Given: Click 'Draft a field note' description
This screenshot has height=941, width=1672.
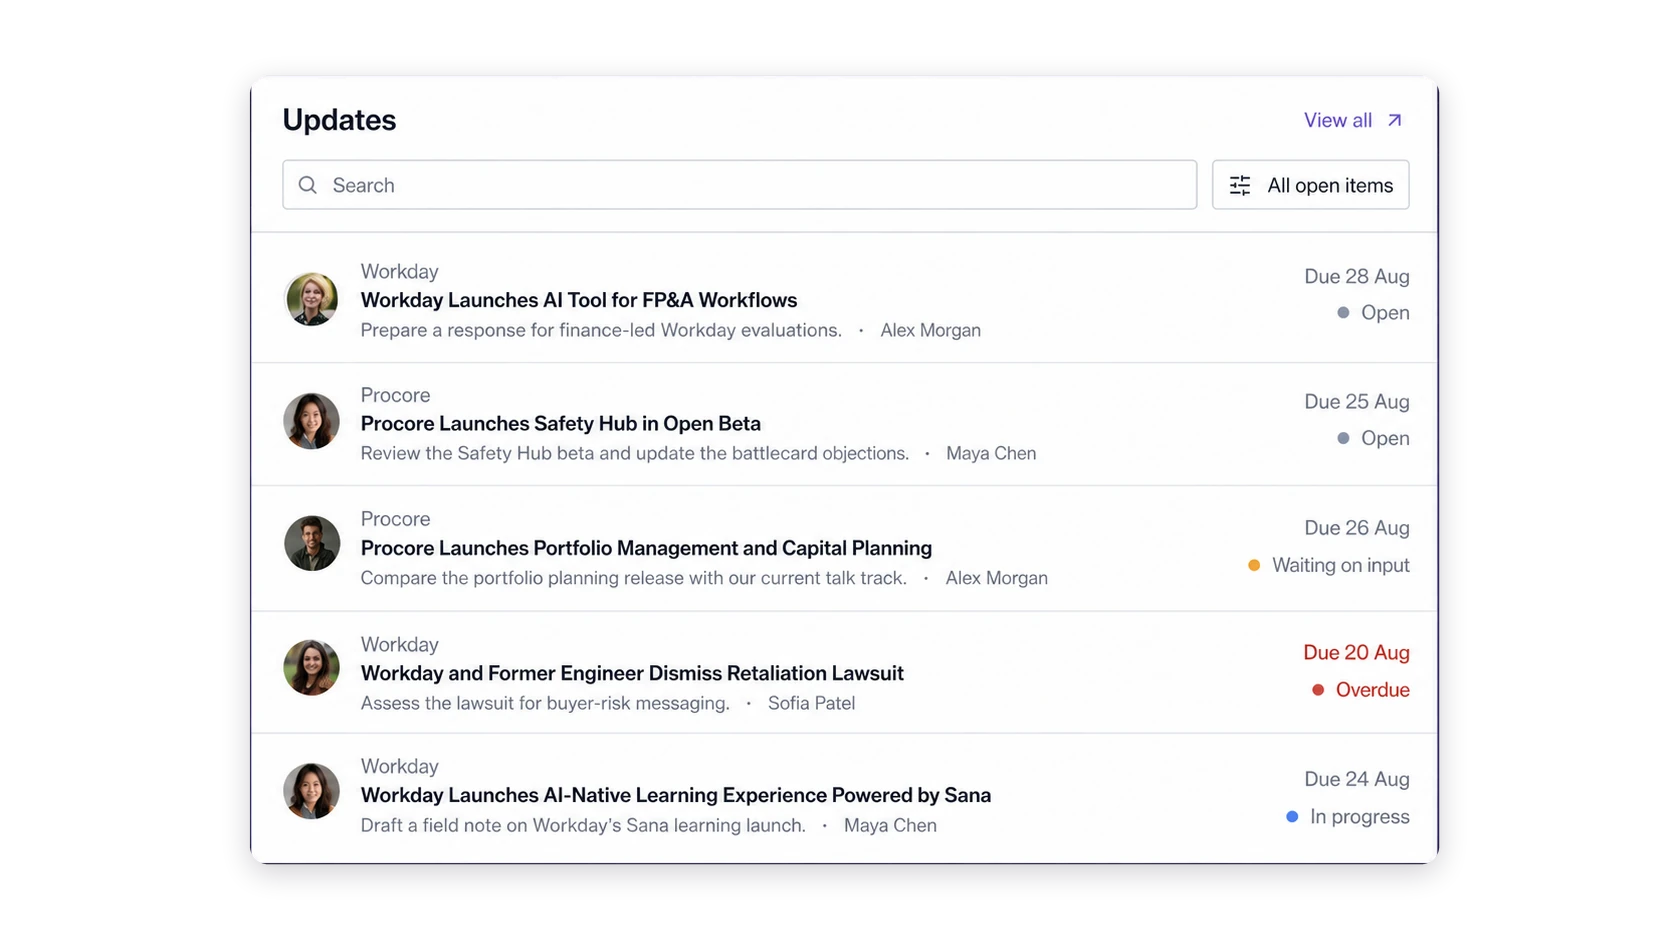Looking at the screenshot, I should 583,825.
